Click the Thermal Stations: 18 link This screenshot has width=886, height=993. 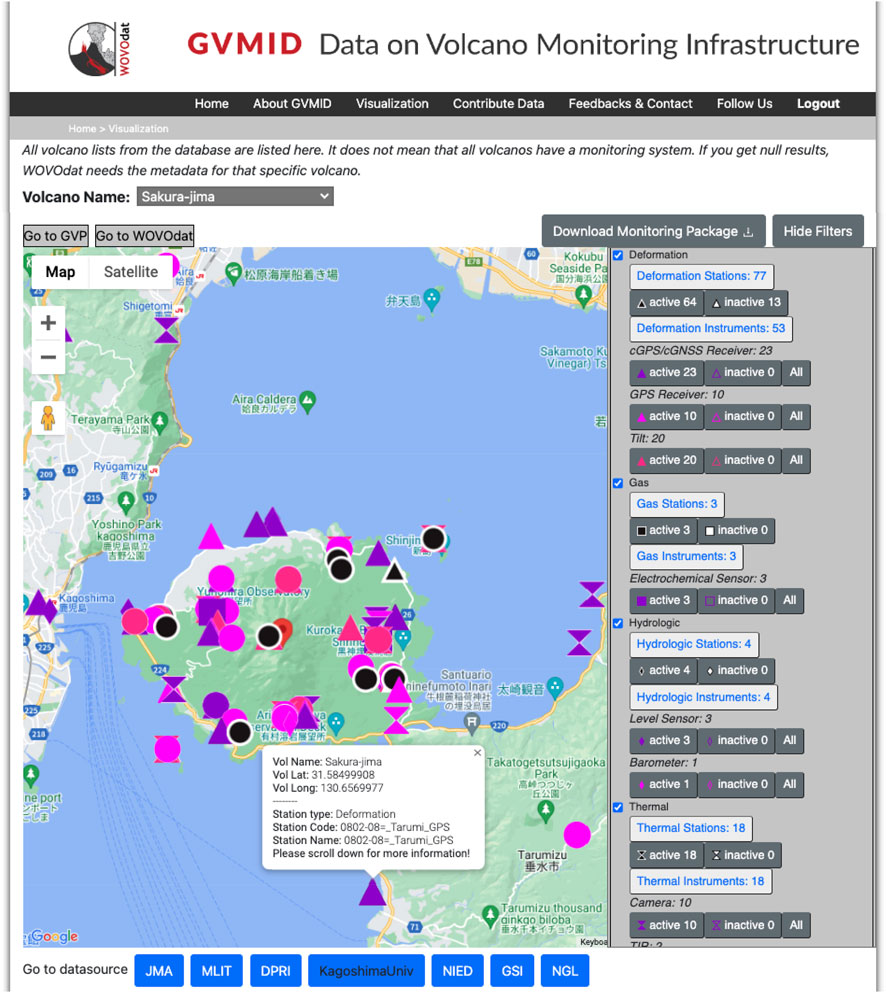tap(691, 828)
